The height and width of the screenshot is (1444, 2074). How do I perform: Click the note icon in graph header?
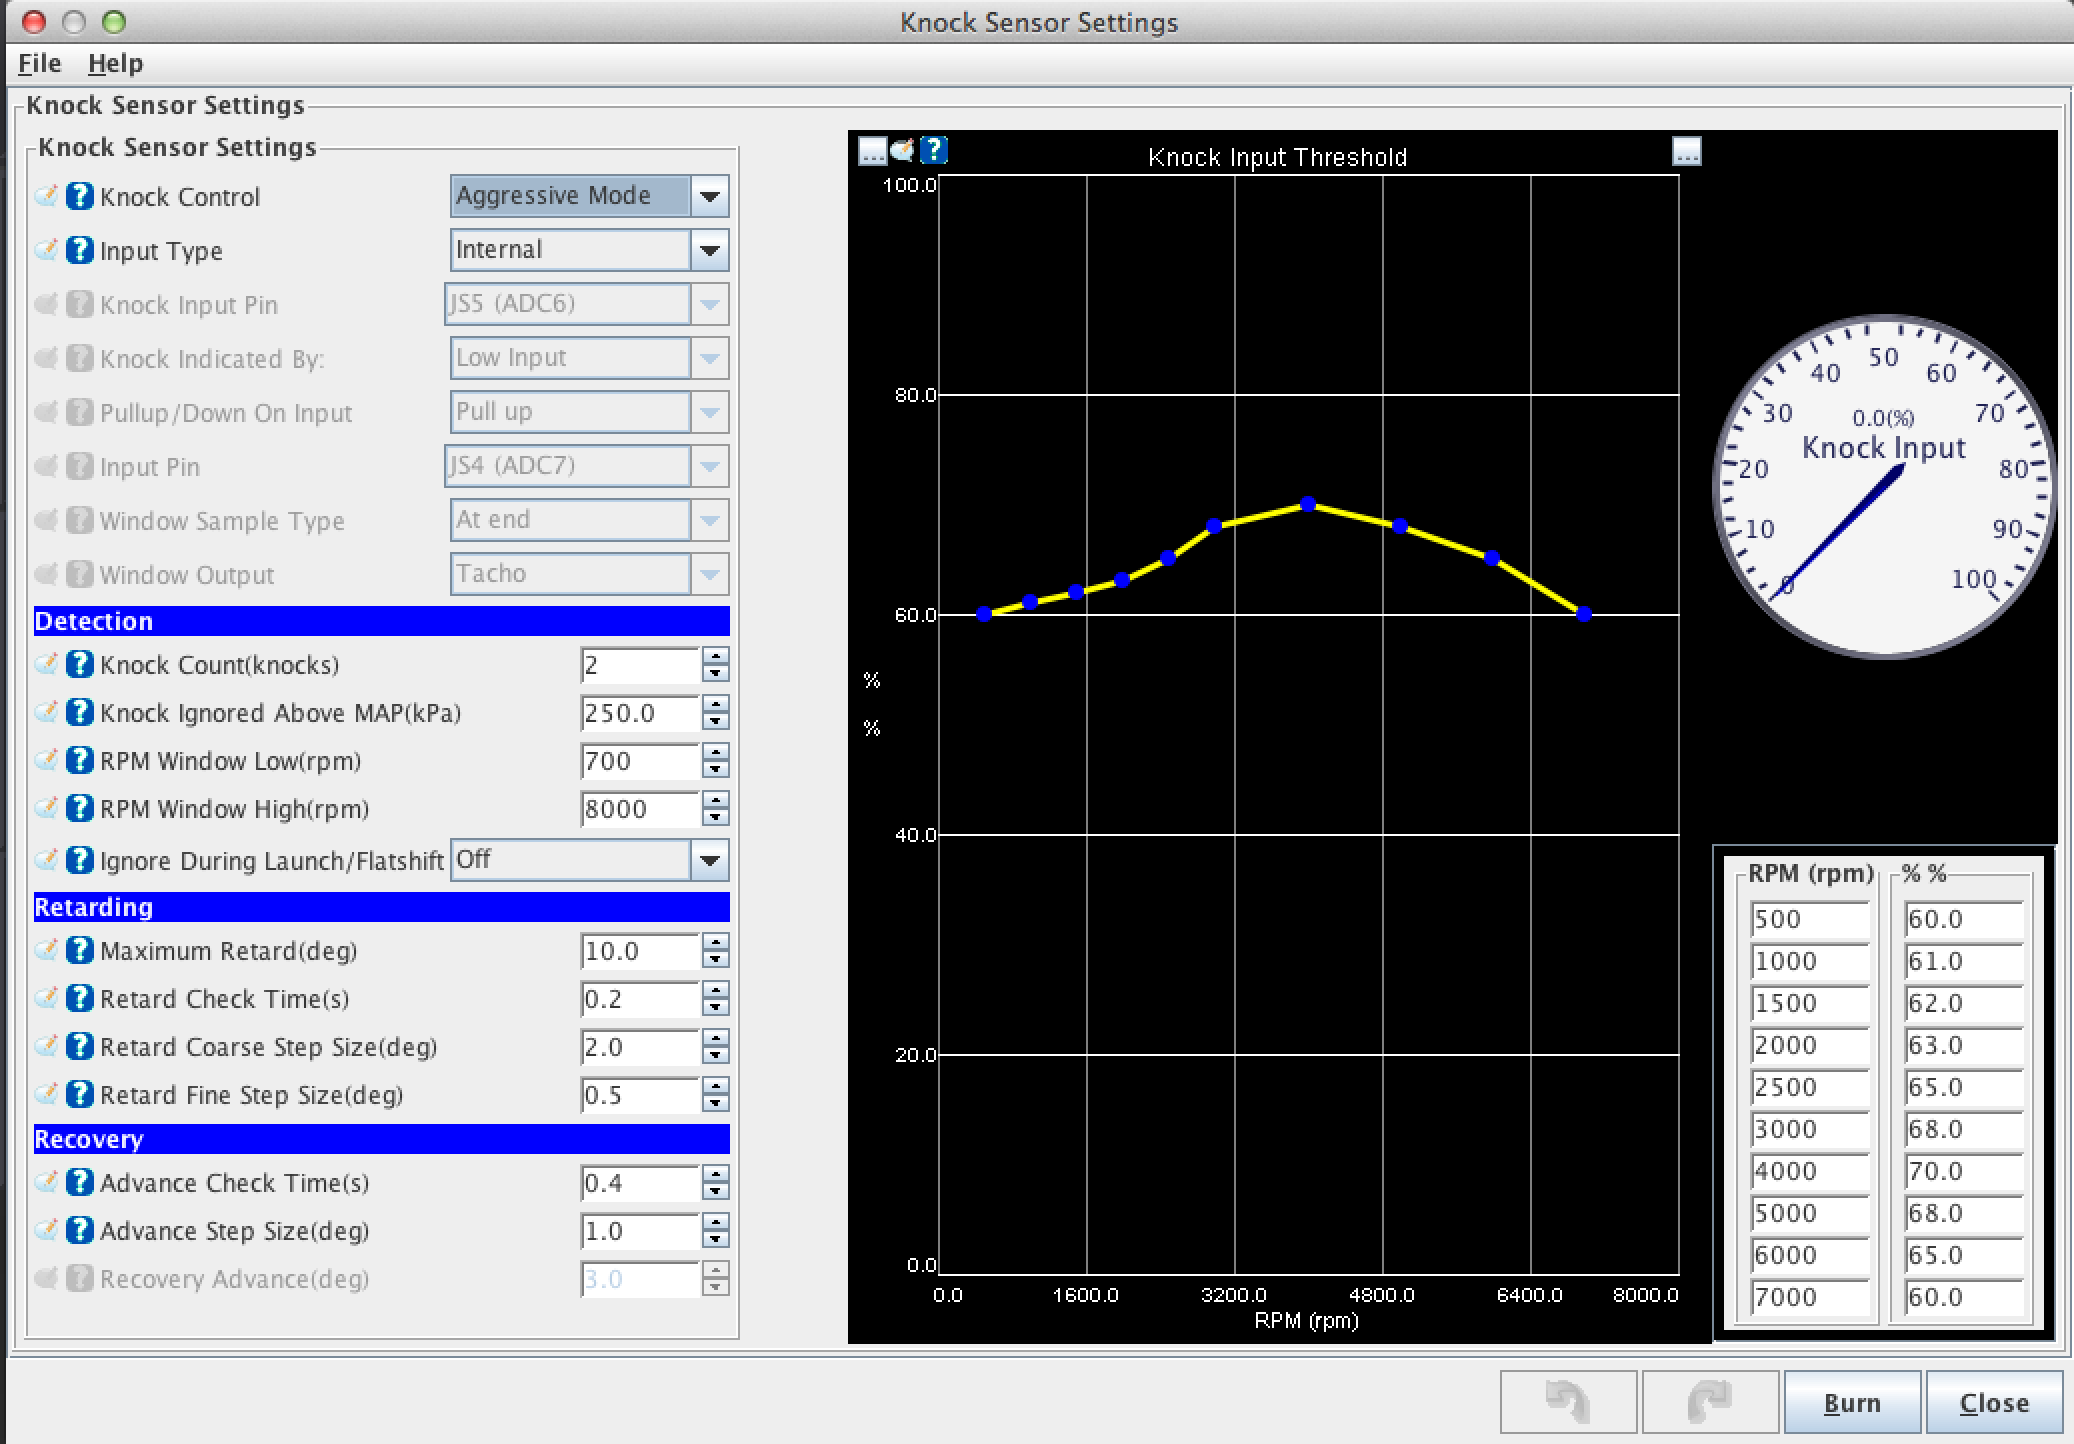tap(902, 150)
